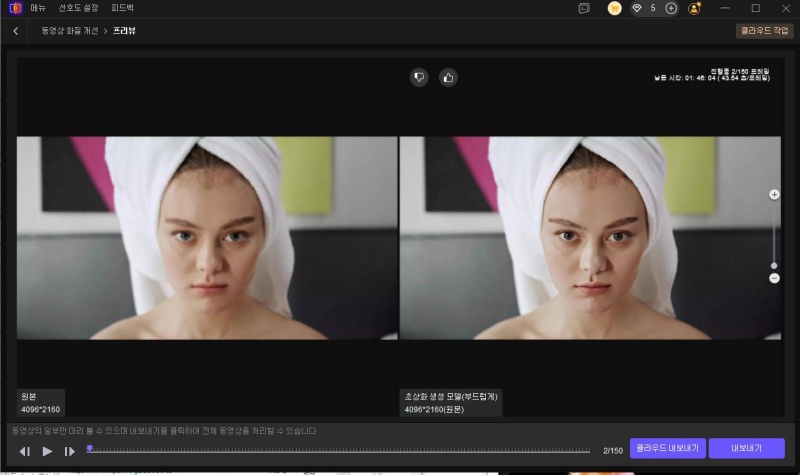This screenshot has width=800, height=475.
Task: Open the 메뉴 menu
Action: pyautogui.click(x=38, y=8)
